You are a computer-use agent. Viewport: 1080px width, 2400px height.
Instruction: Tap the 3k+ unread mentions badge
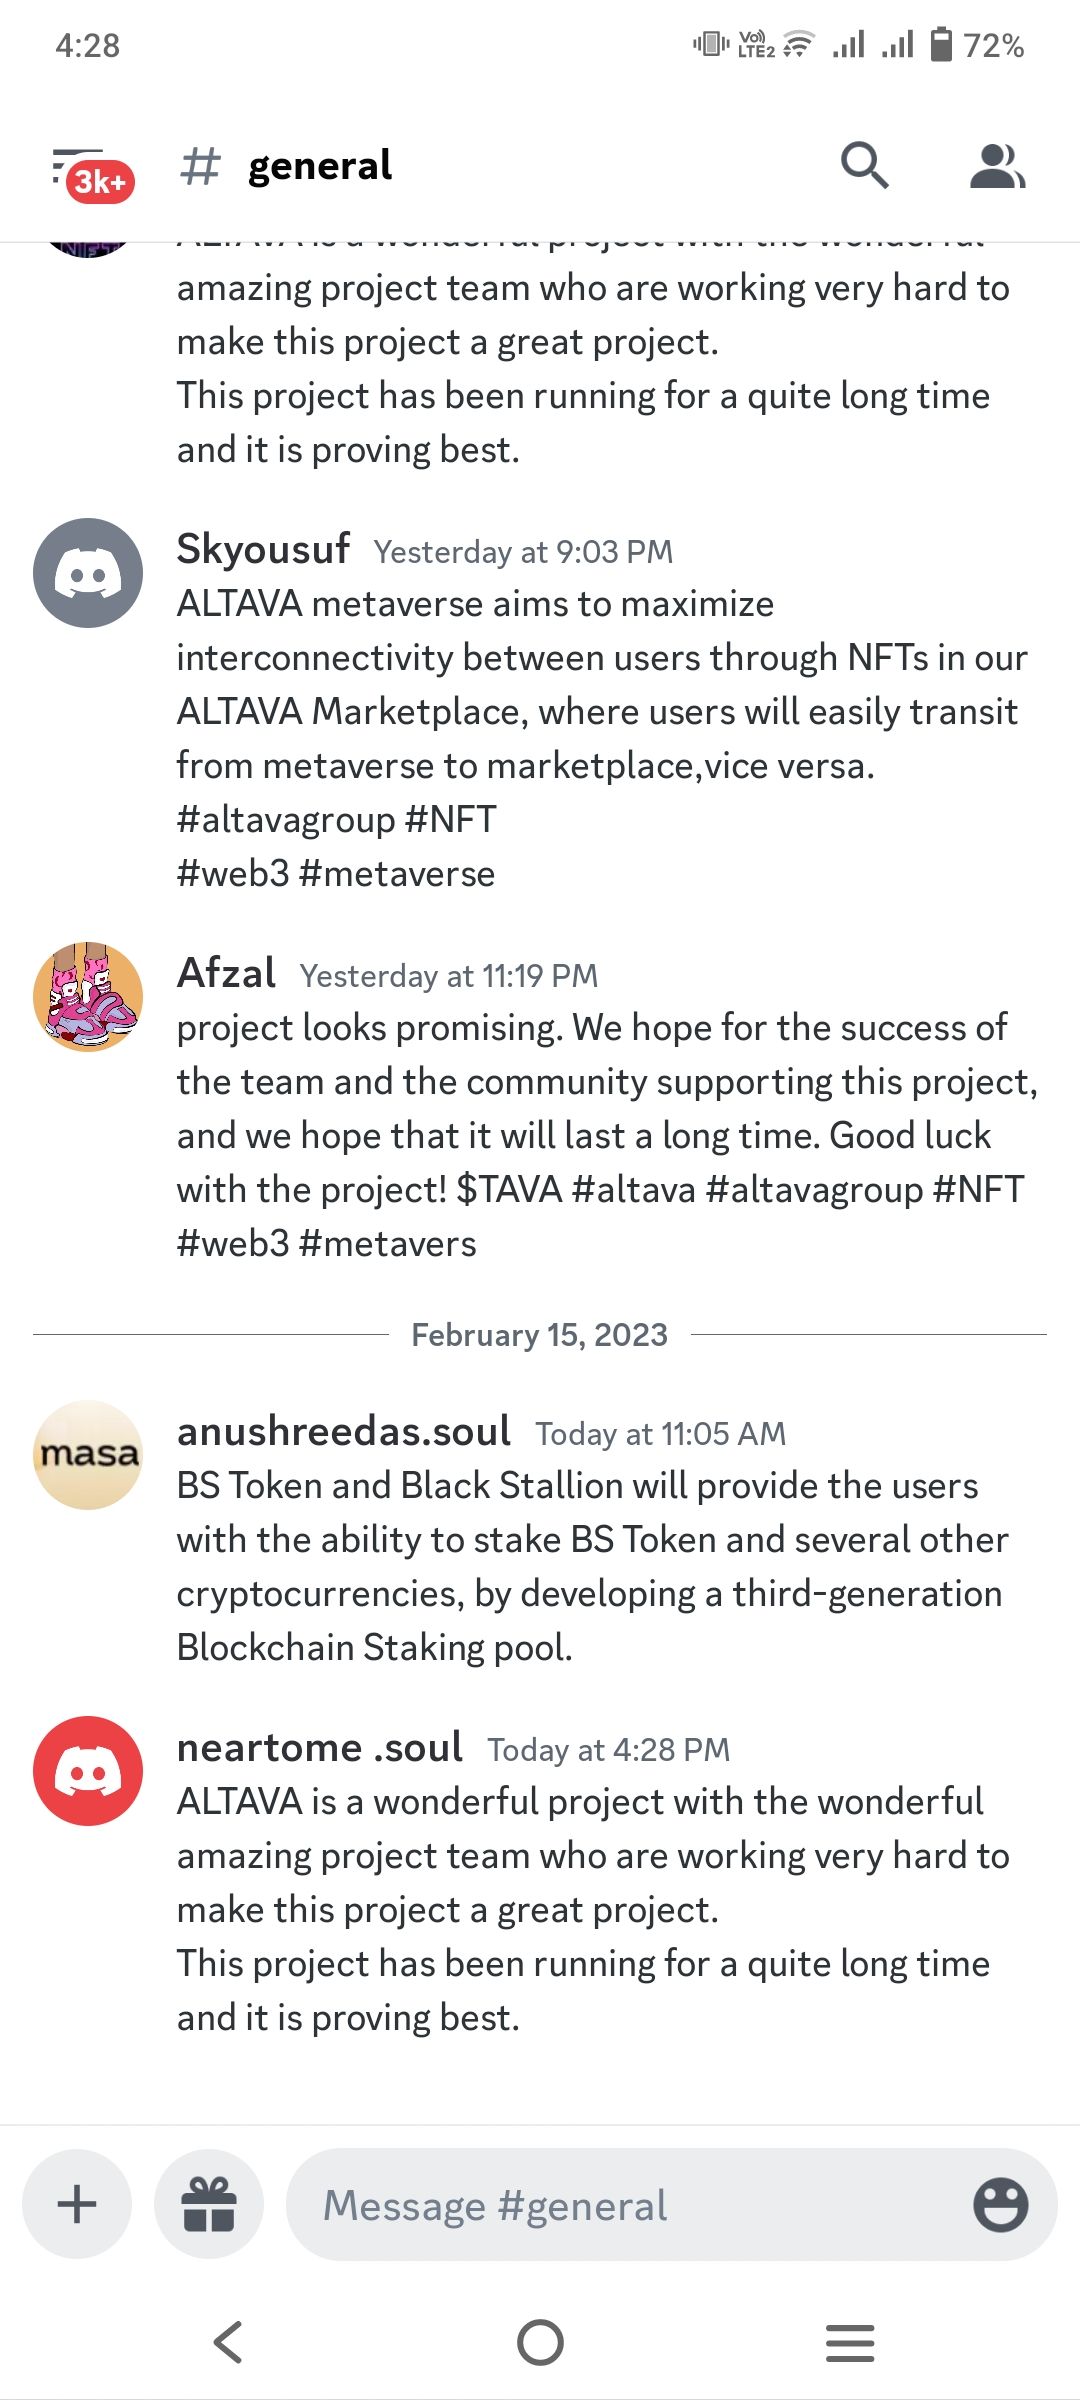click(100, 182)
